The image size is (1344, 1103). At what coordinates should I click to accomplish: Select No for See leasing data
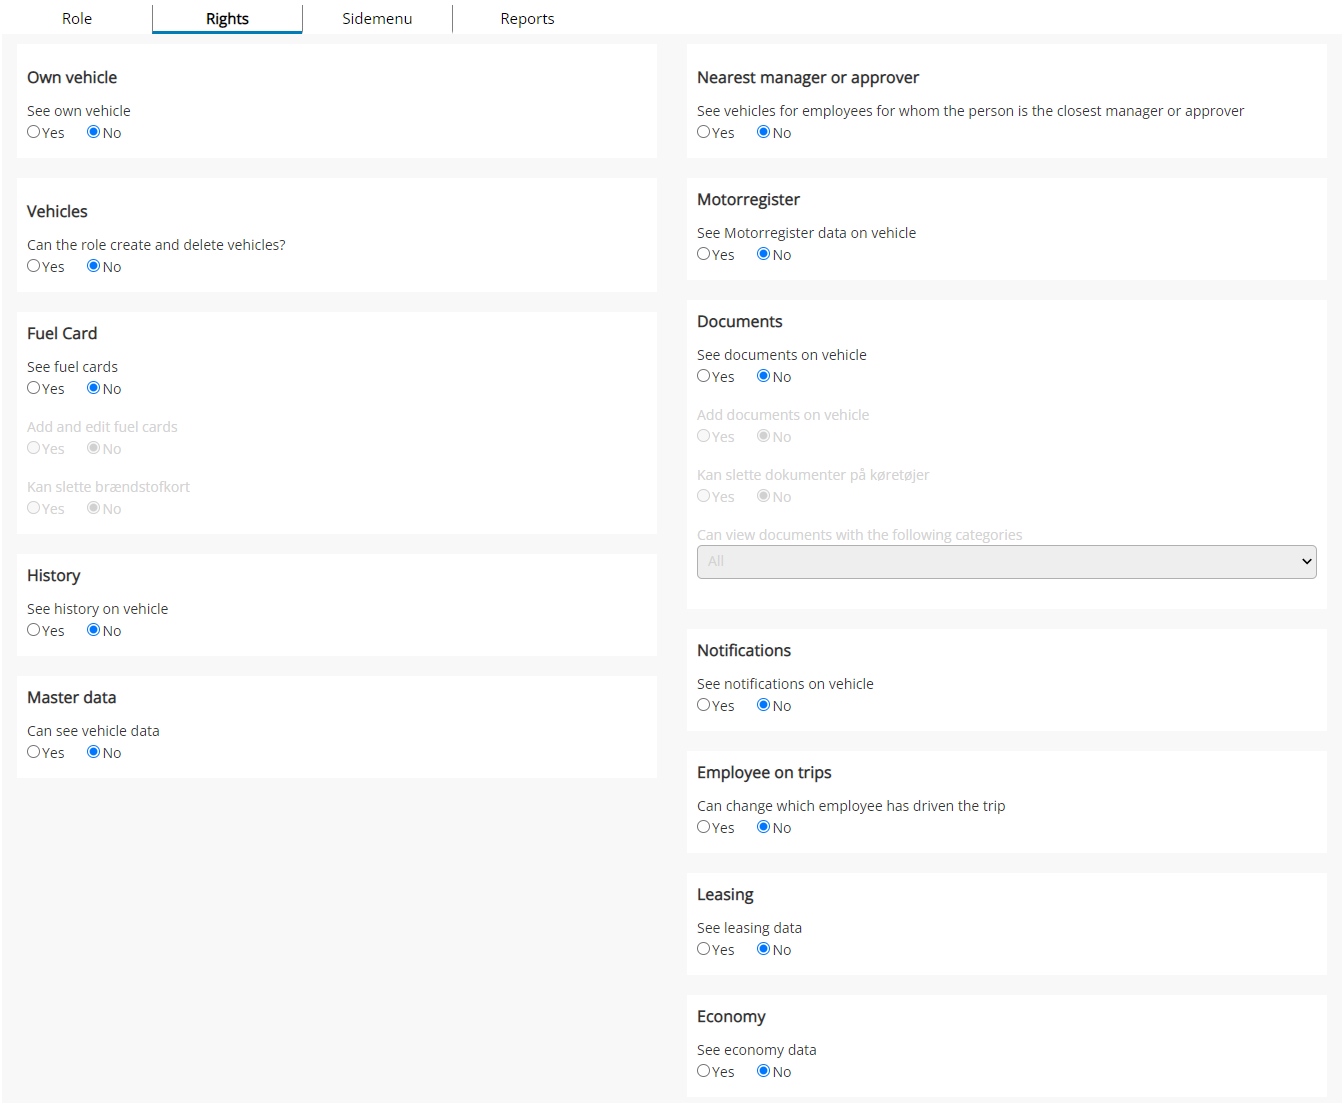[764, 949]
